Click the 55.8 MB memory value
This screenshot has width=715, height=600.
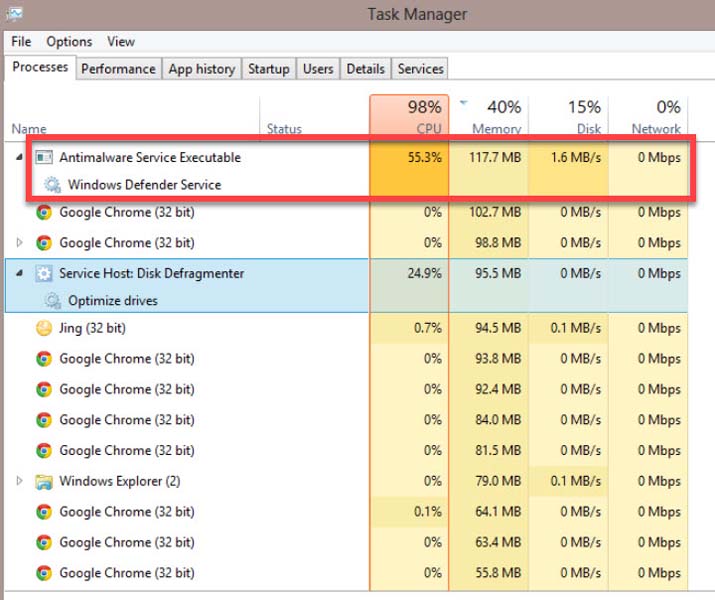coord(498,573)
